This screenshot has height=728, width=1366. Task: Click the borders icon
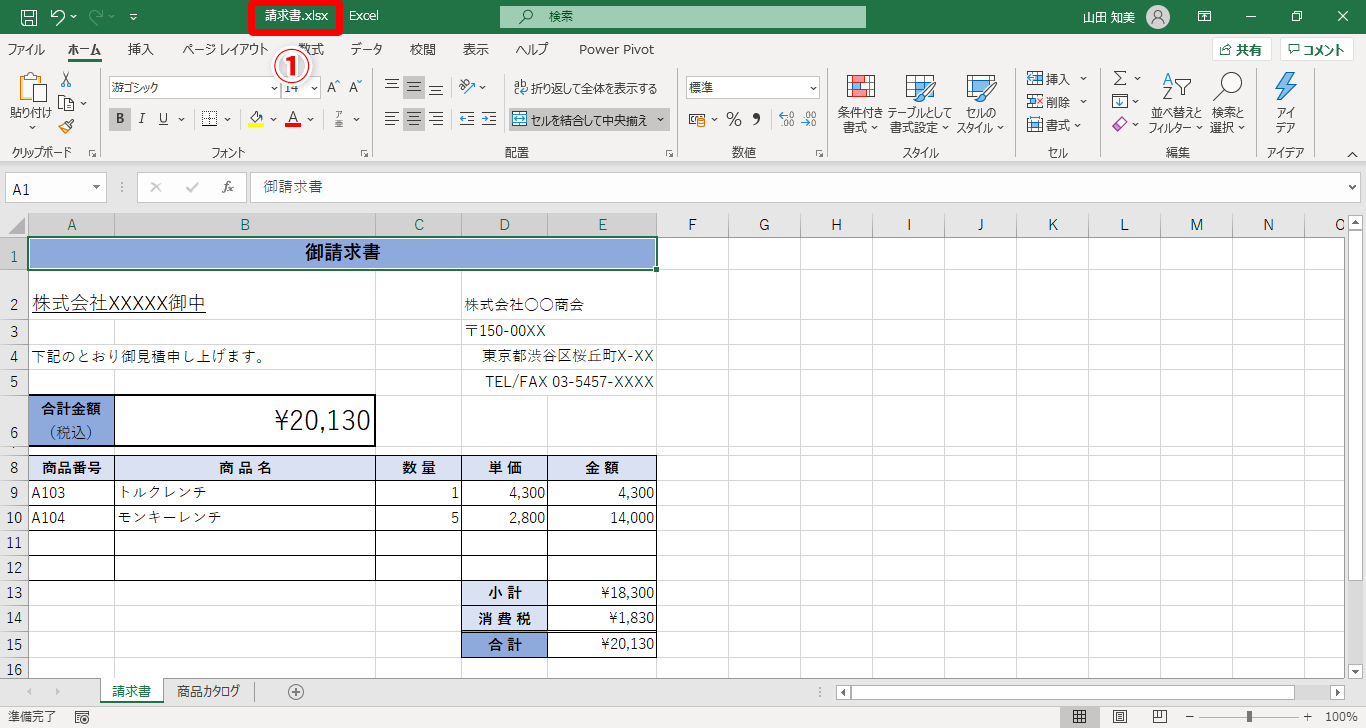pos(209,120)
